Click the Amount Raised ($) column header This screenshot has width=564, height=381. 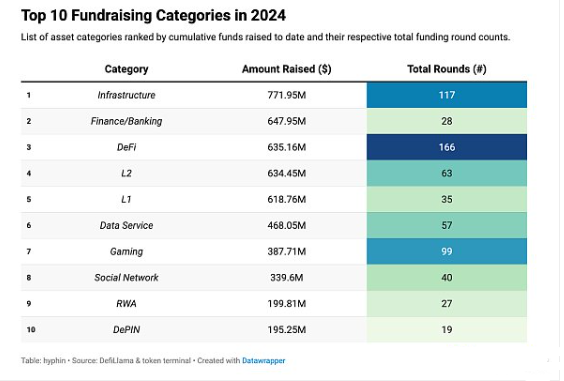[286, 69]
